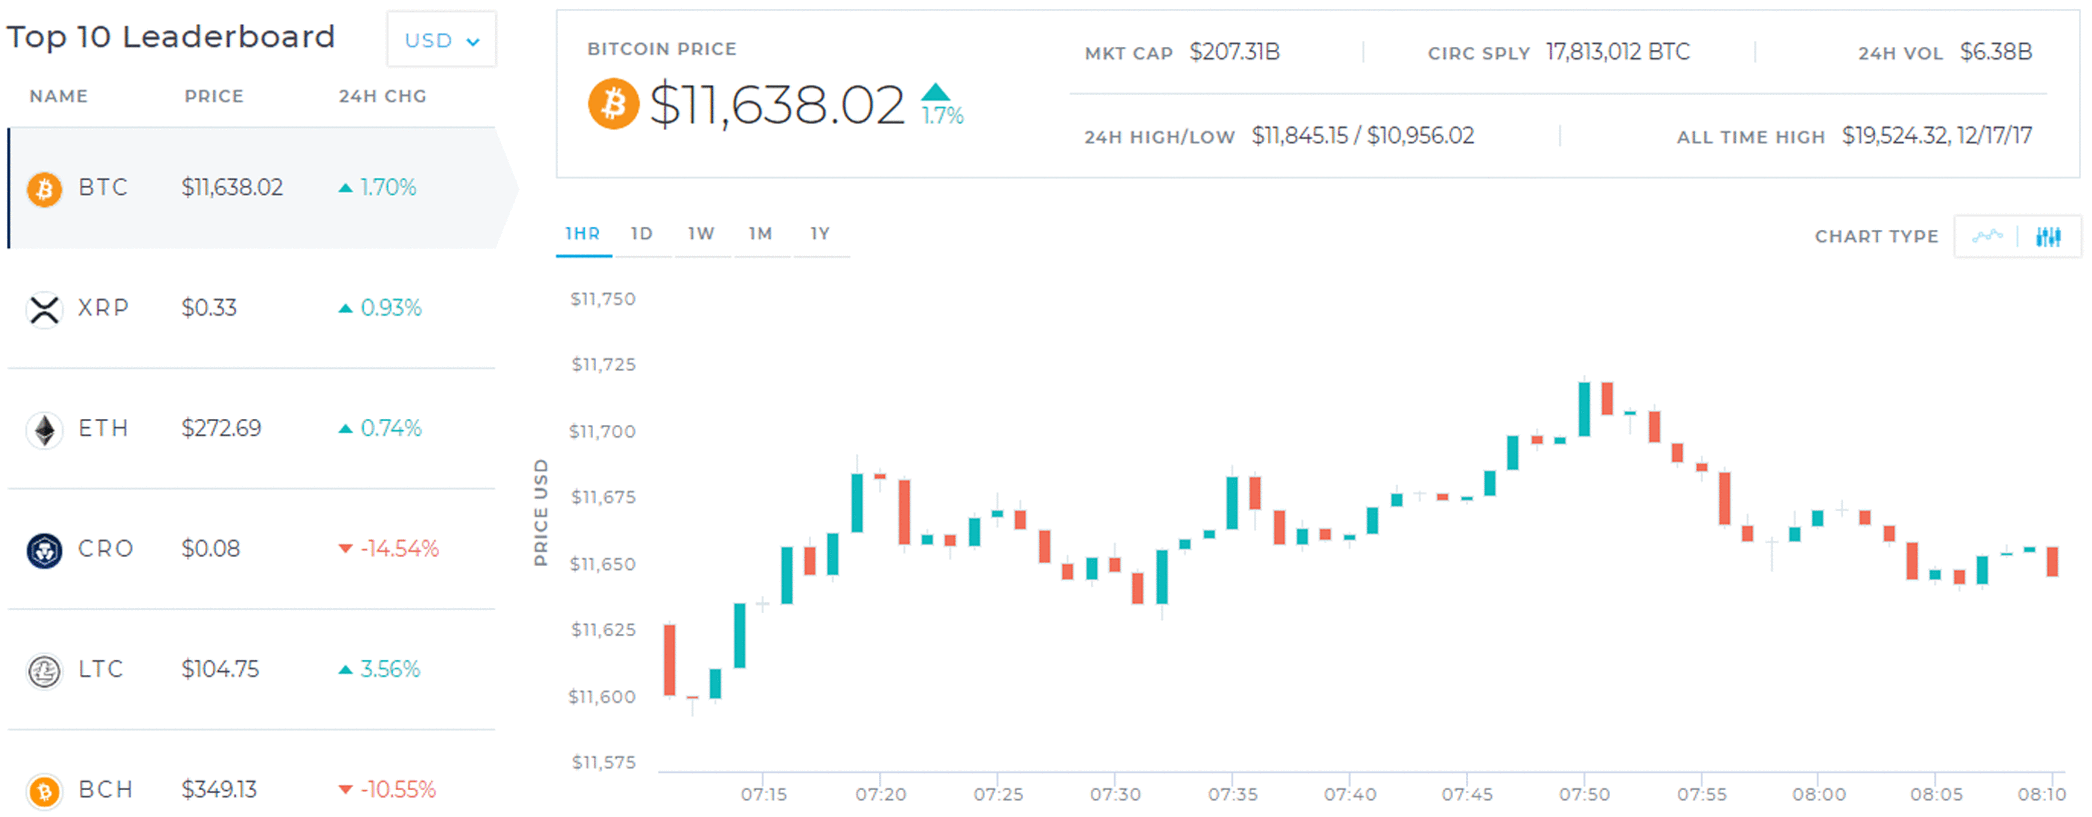This screenshot has height=817, width=2092.
Task: Click the Bitcoin icon in the leaderboard
Action: (44, 188)
